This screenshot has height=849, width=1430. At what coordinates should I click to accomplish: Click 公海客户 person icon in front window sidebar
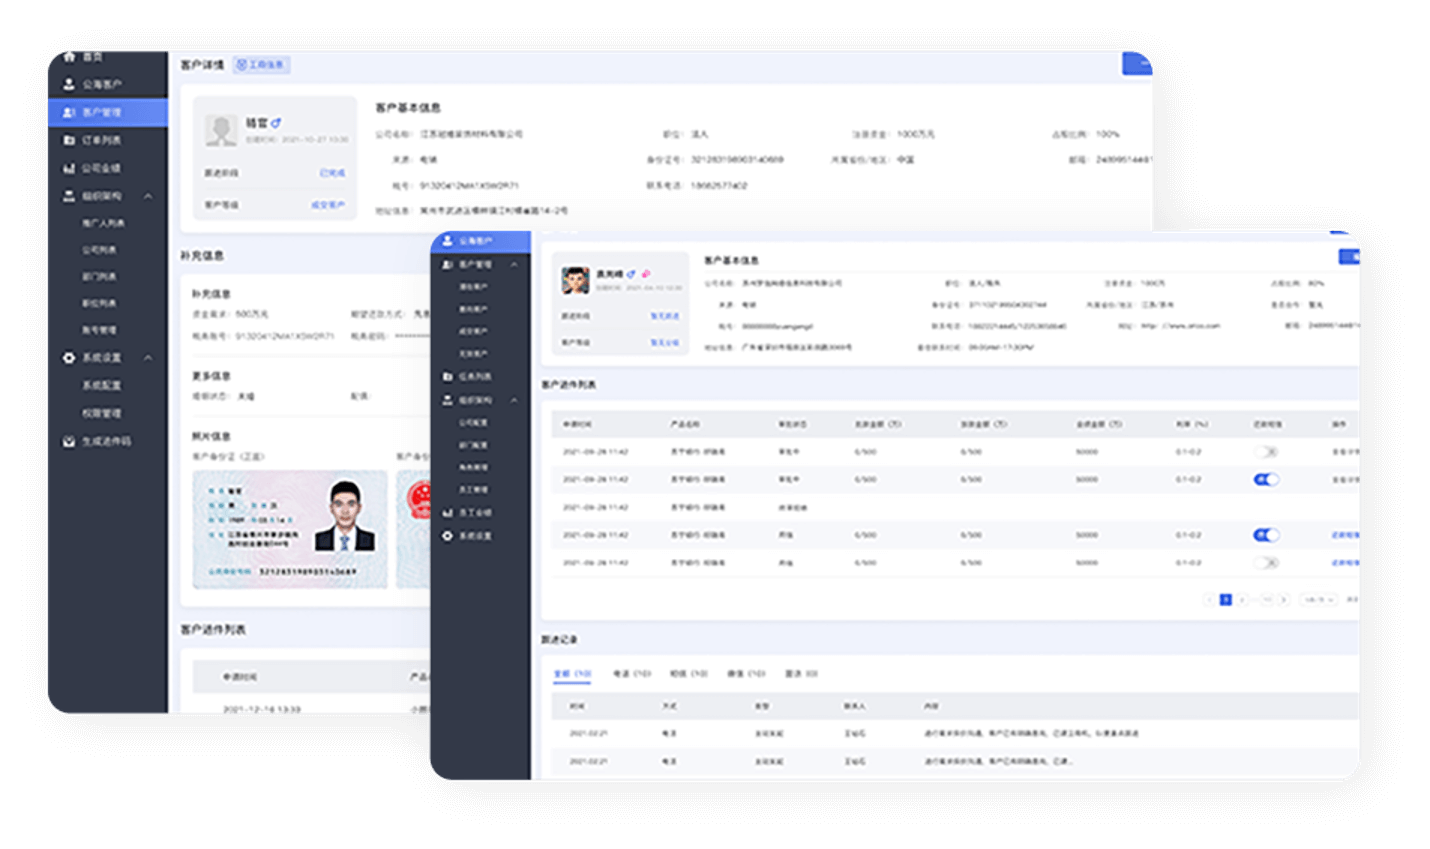[448, 241]
